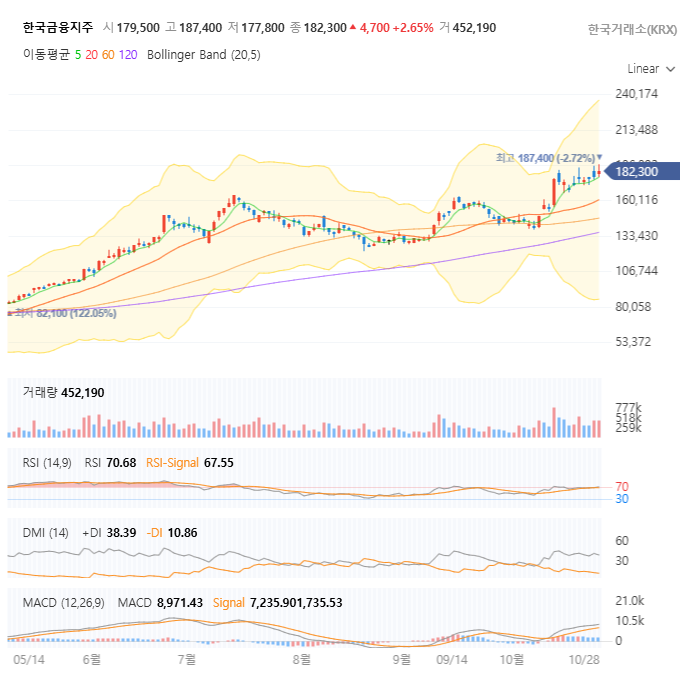
Task: Click the 이동평균 label
Action: 46,55
